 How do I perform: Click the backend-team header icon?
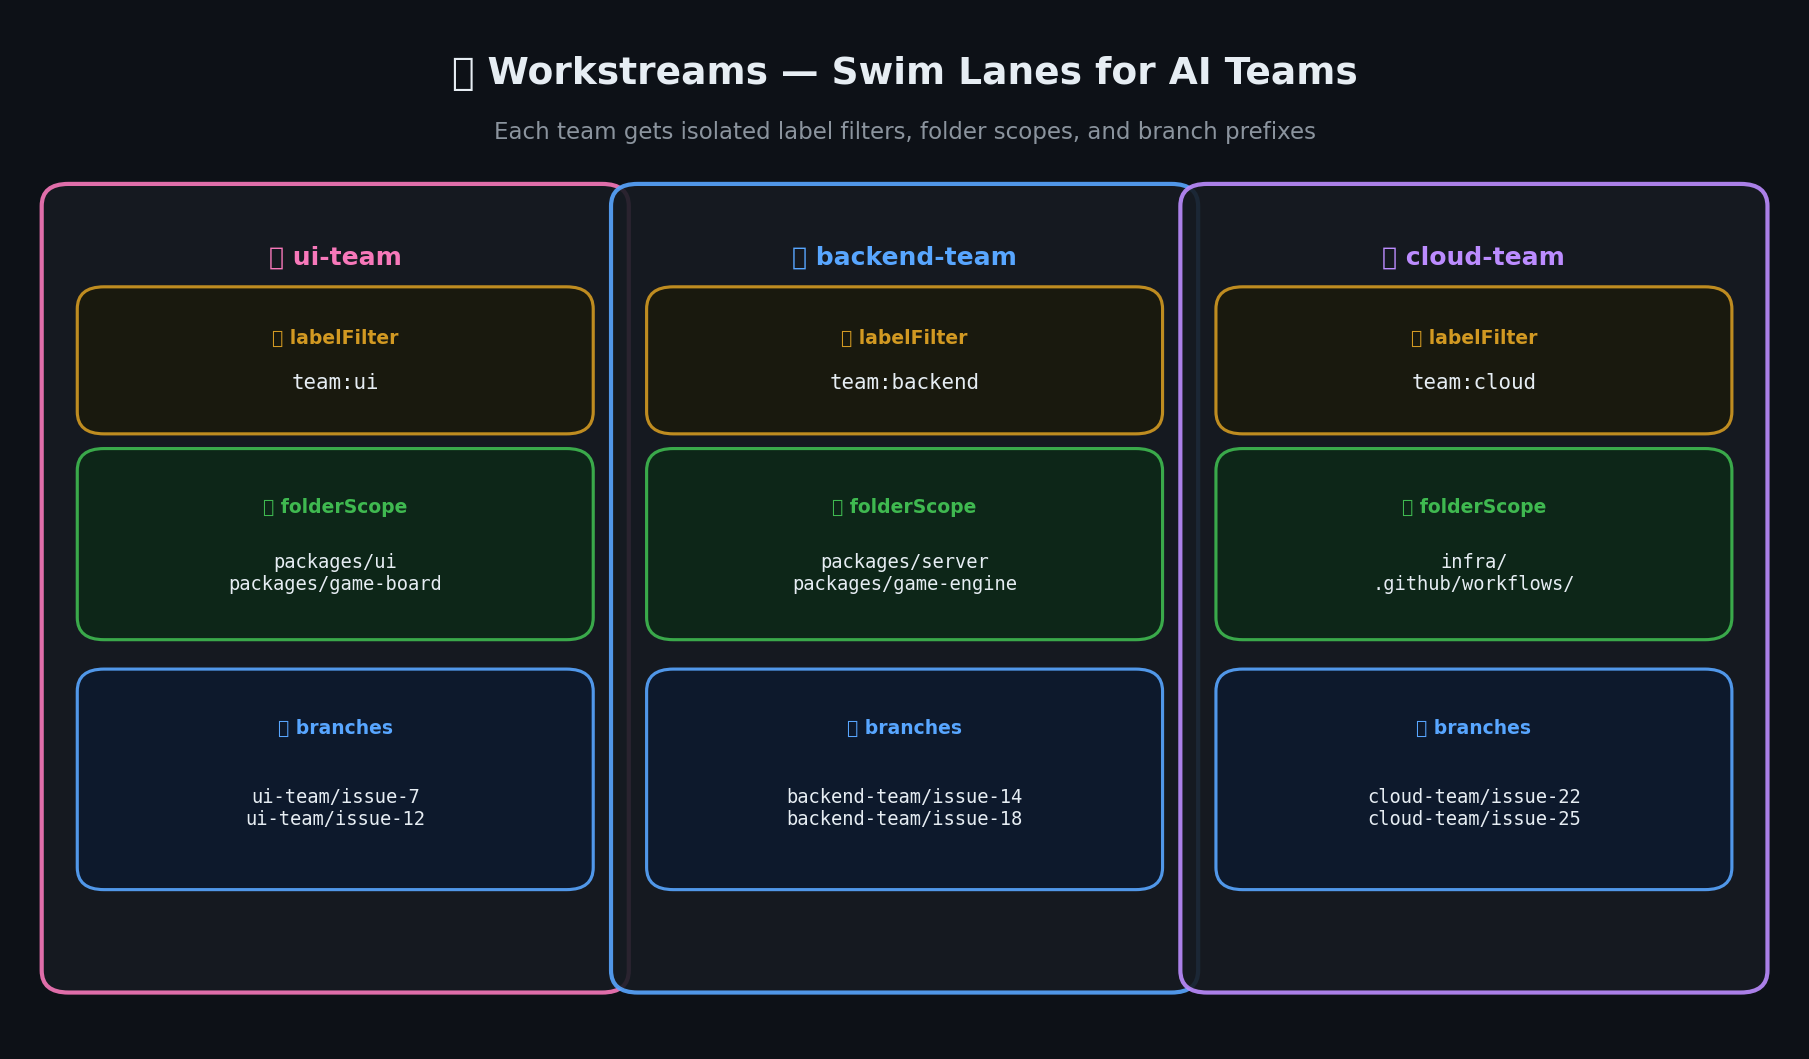pyautogui.click(x=798, y=256)
